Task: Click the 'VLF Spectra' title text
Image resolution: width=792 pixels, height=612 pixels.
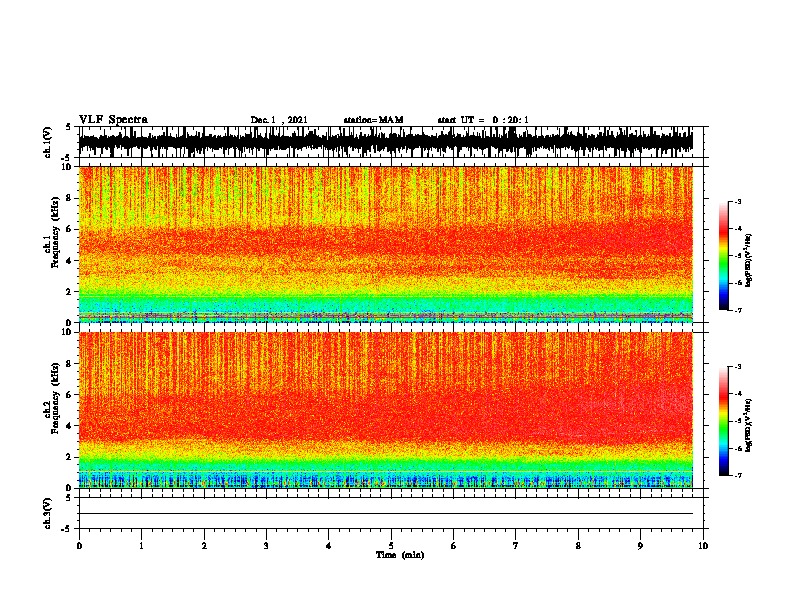Action: click(x=113, y=120)
